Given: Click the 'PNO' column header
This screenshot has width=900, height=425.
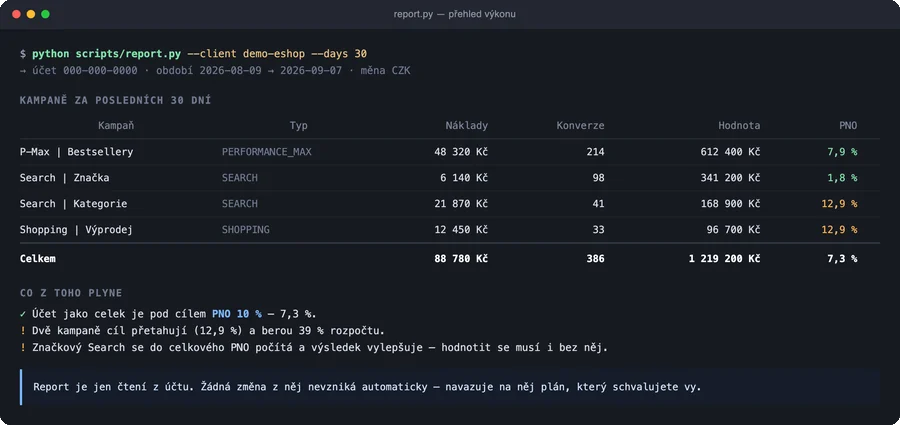Looking at the screenshot, I should (848, 125).
